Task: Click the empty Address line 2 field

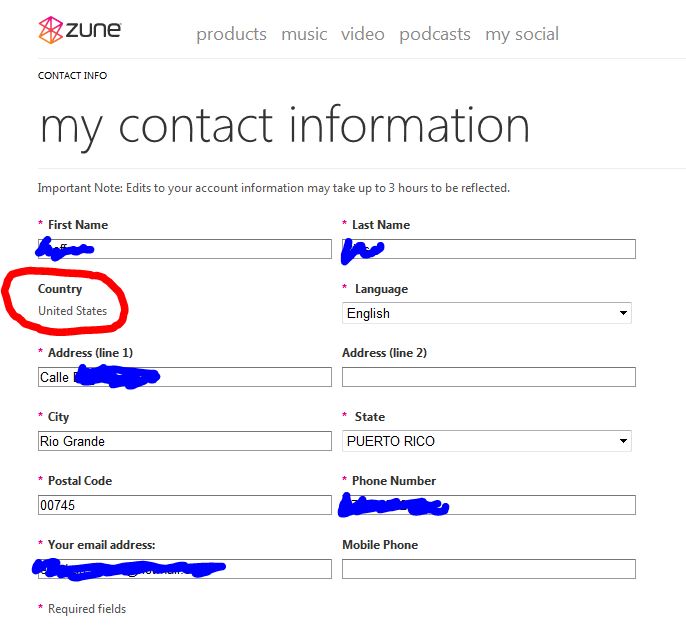Action: pyautogui.click(x=489, y=377)
